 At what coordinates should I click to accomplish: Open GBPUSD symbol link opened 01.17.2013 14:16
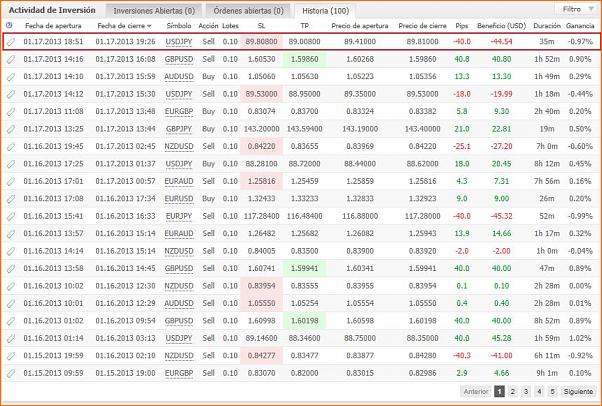pos(179,59)
